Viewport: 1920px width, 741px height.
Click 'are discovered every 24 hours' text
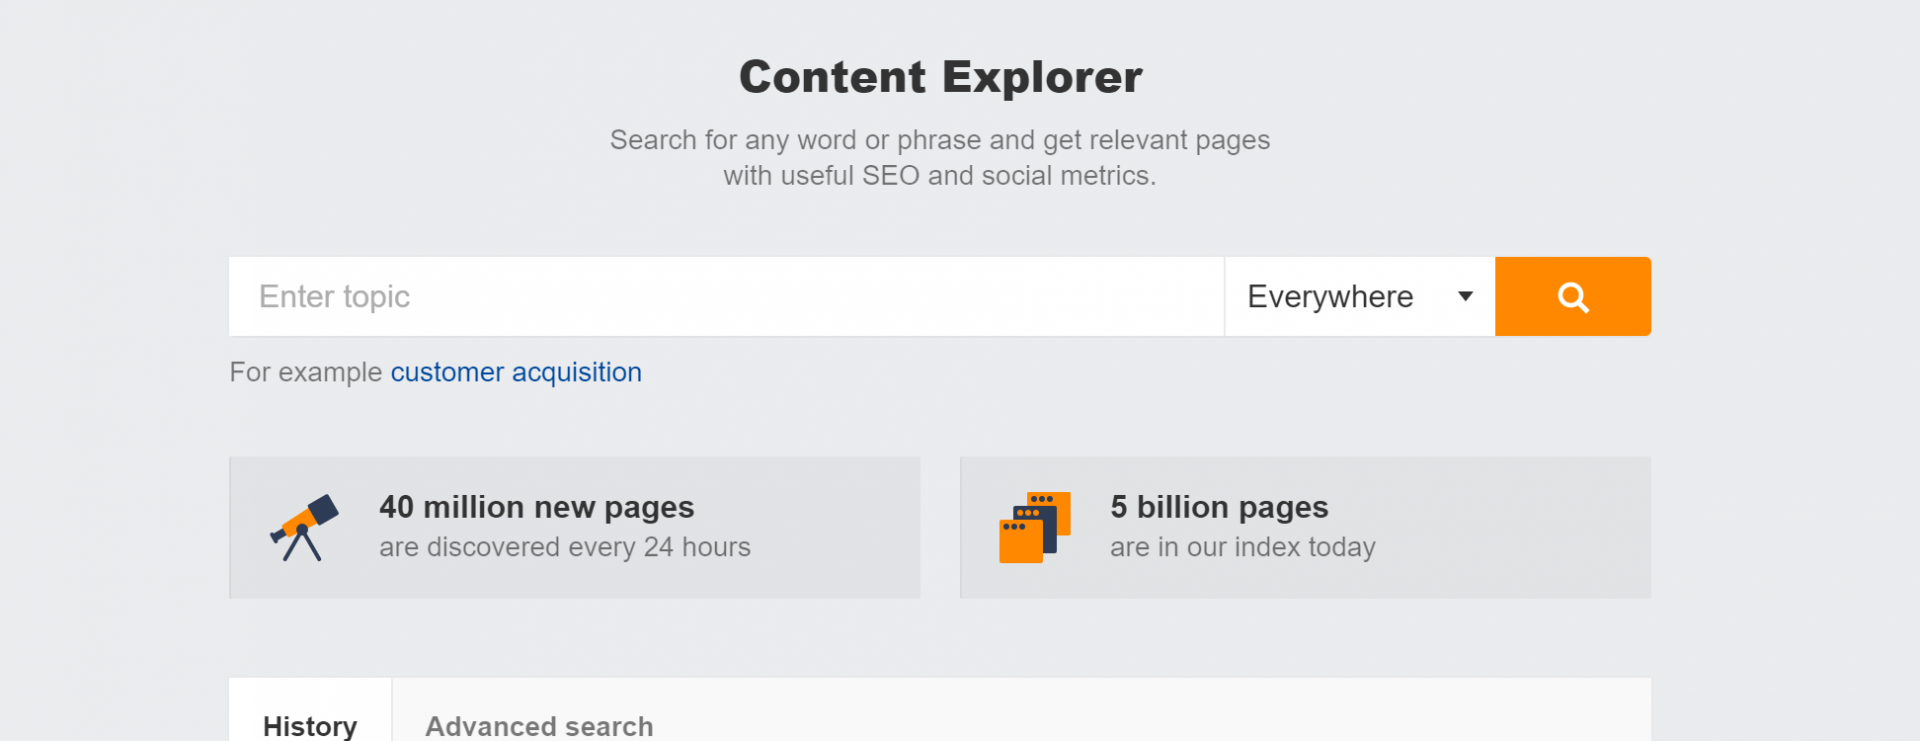pos(565,547)
